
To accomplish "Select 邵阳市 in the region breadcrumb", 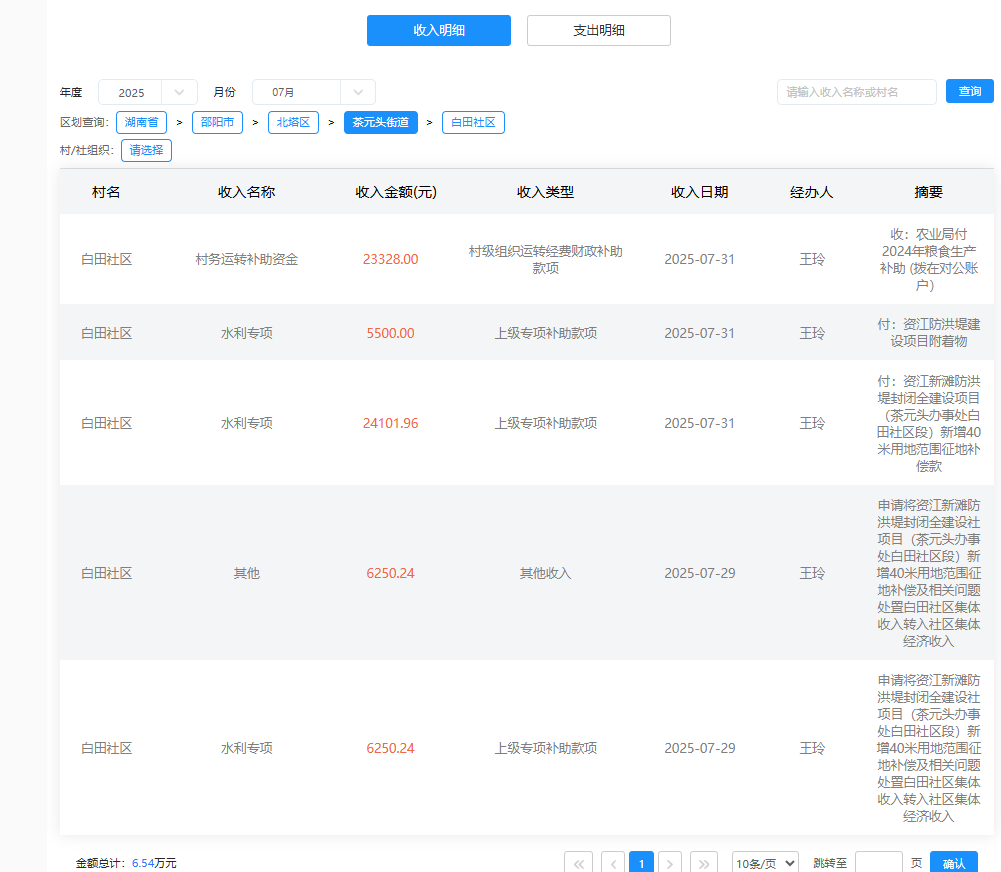I will pyautogui.click(x=217, y=122).
